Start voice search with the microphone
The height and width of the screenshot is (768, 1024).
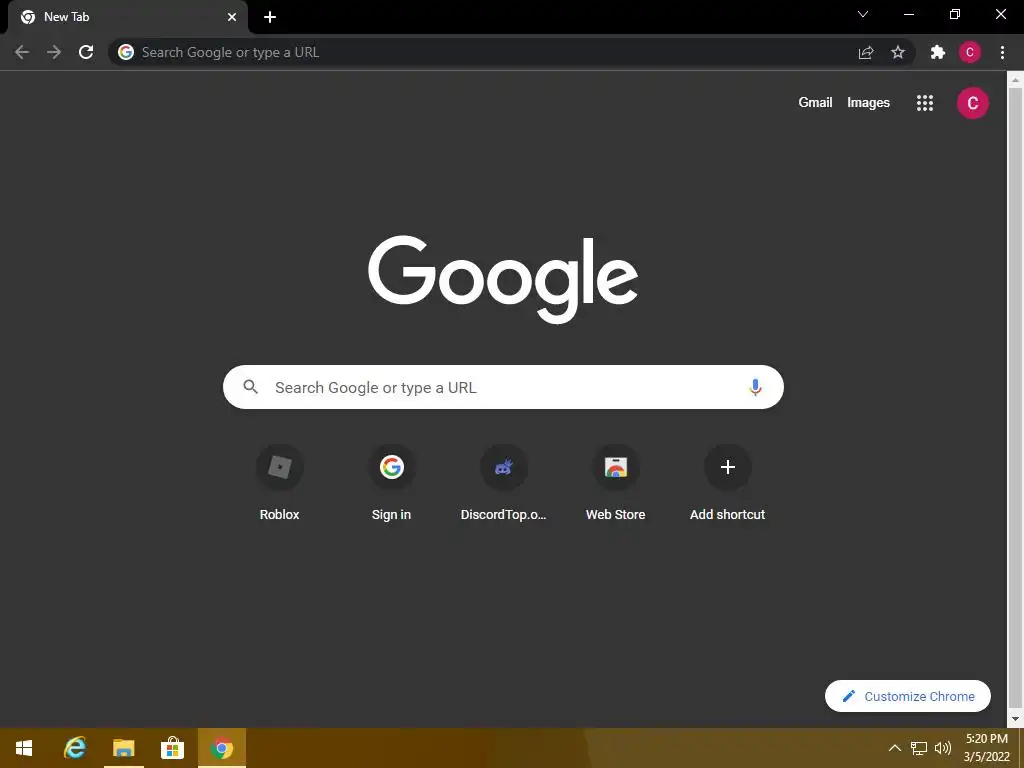(x=755, y=387)
